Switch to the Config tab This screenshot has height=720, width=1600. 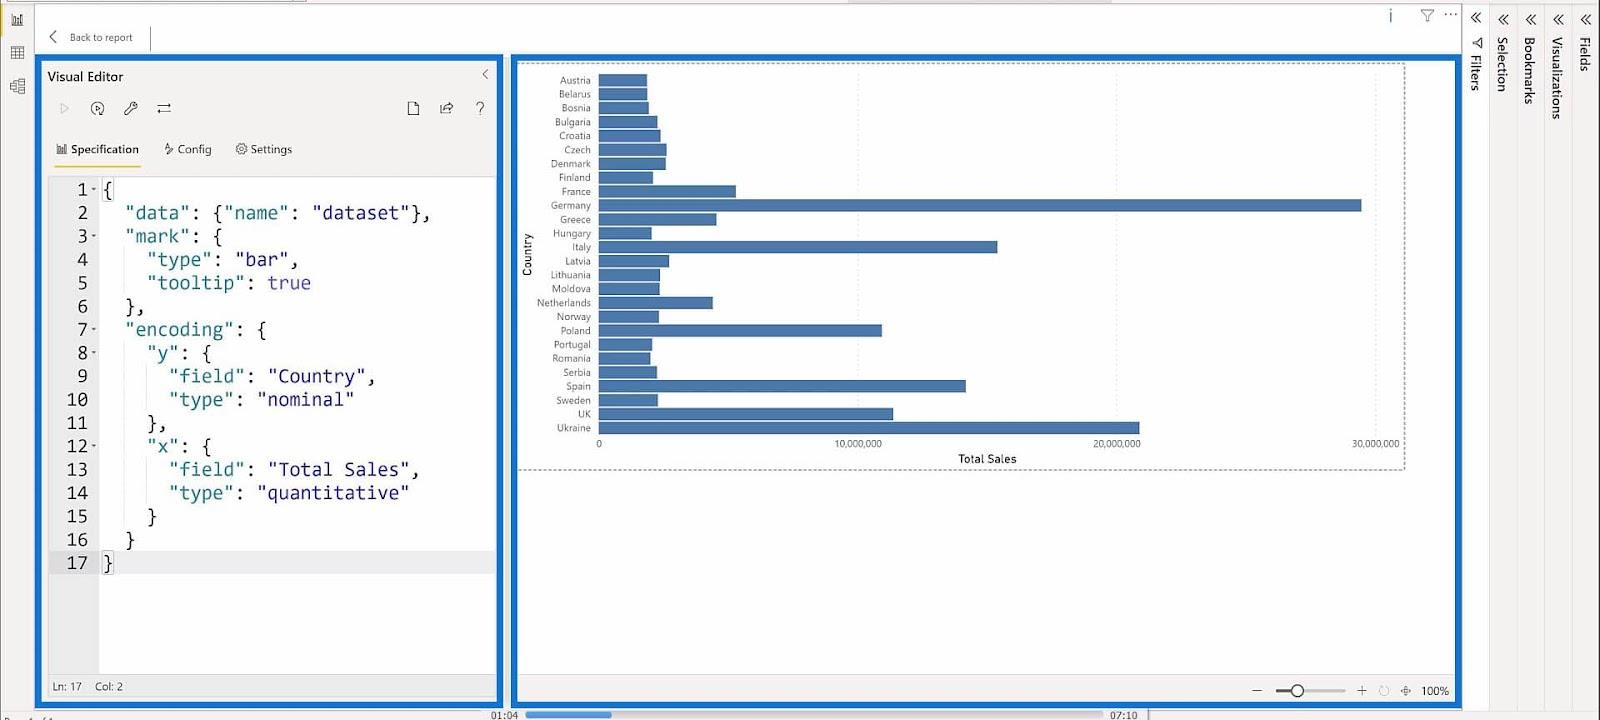(x=188, y=149)
